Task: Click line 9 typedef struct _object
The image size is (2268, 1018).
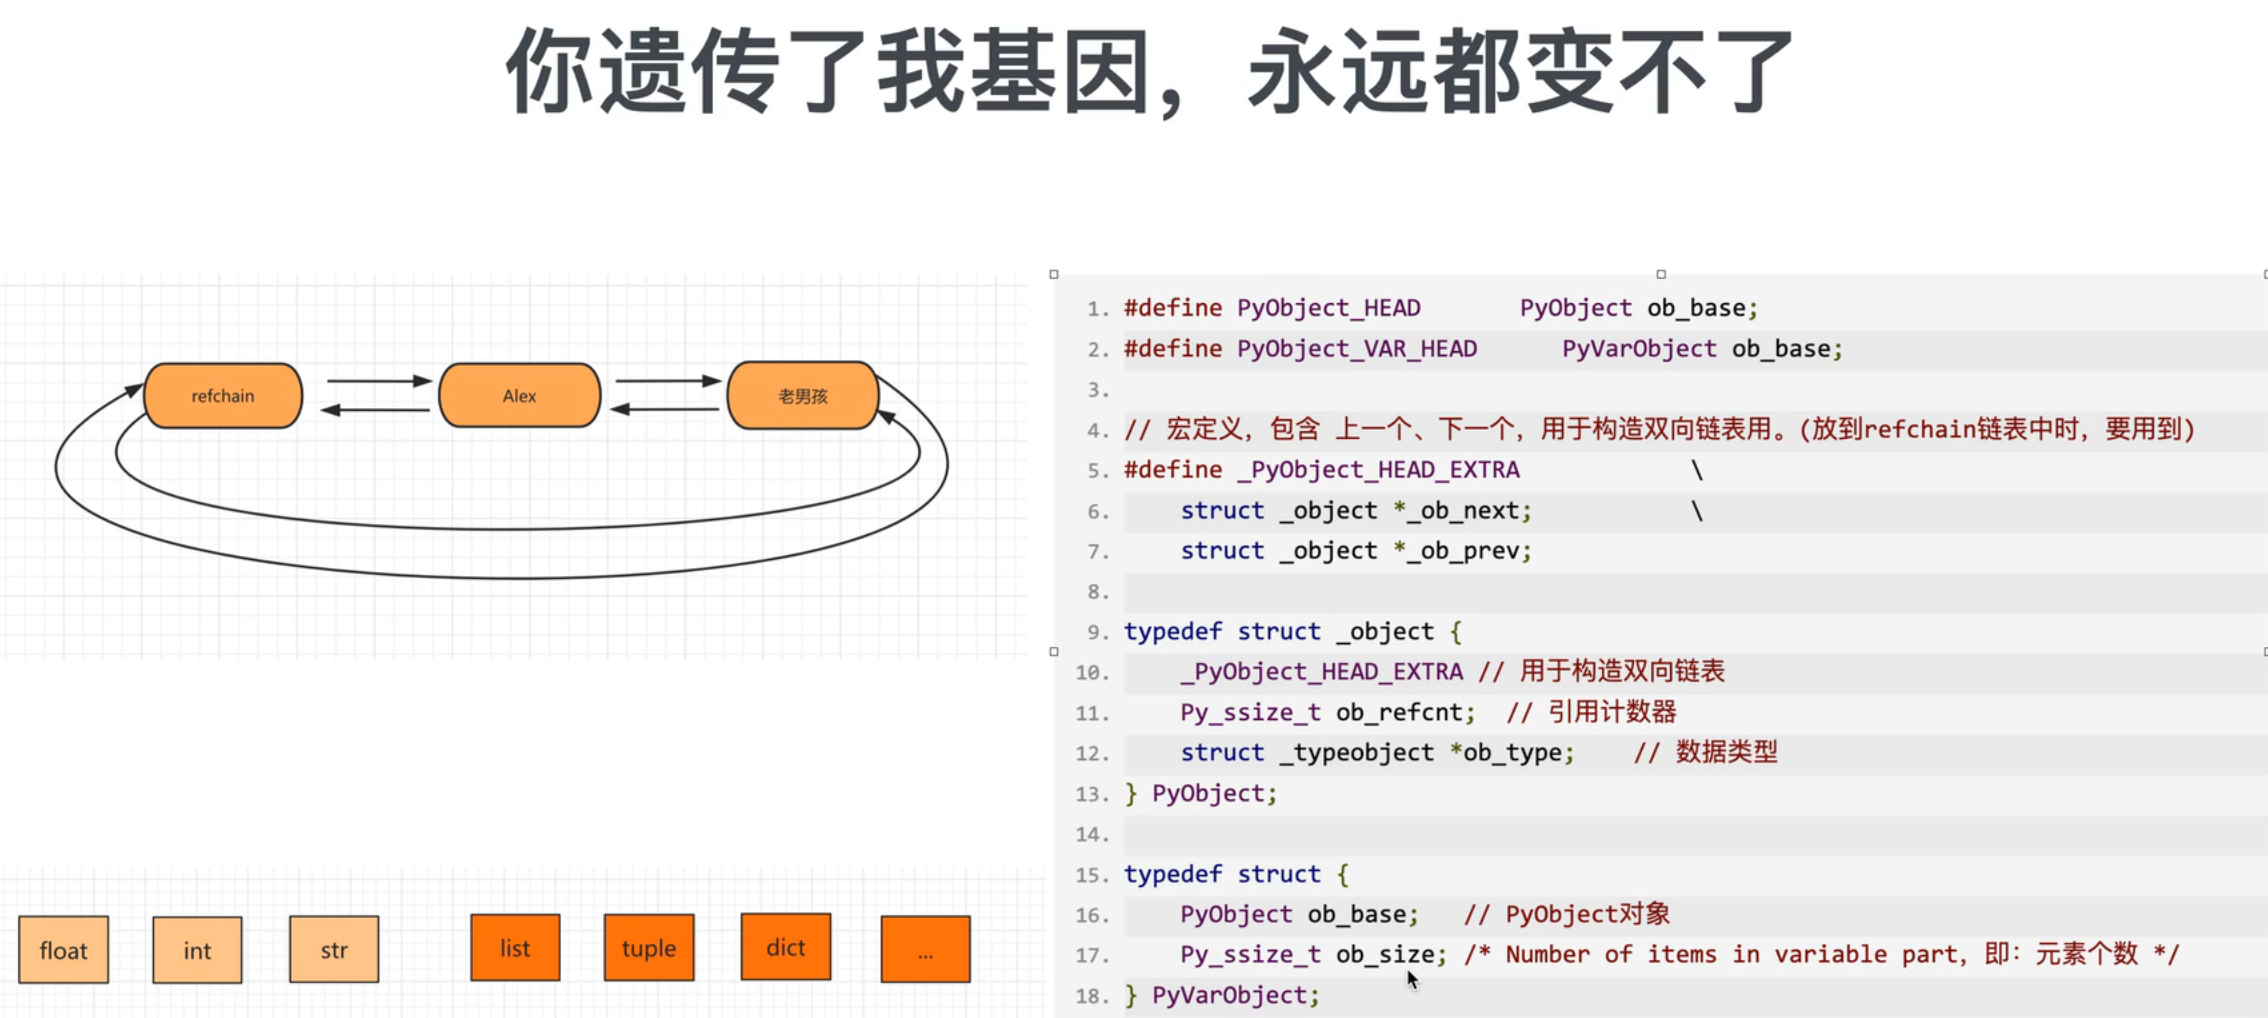Action: click(x=1293, y=632)
